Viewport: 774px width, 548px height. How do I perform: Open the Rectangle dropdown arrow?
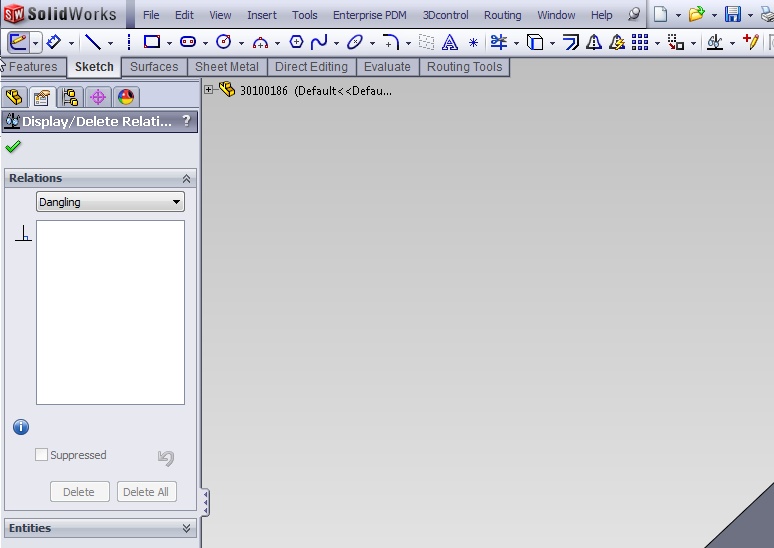tap(169, 43)
